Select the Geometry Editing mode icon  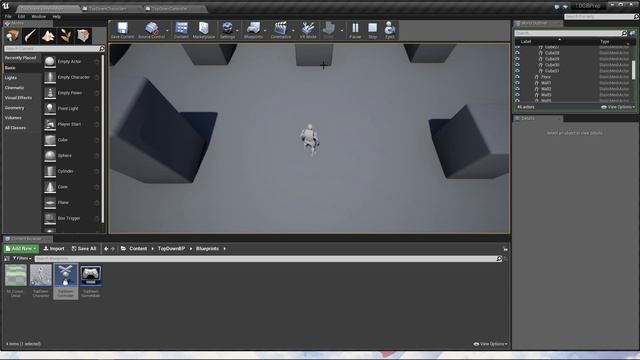tap(83, 36)
